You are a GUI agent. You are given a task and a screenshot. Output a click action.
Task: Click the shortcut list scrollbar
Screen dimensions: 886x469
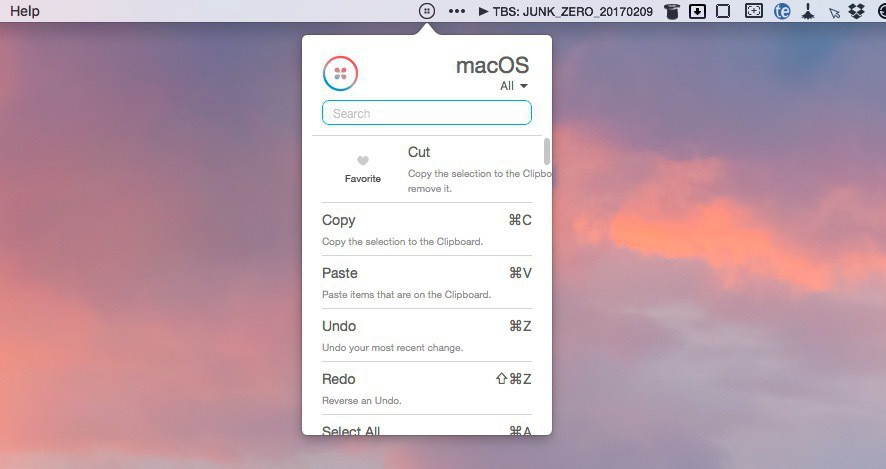pos(546,151)
